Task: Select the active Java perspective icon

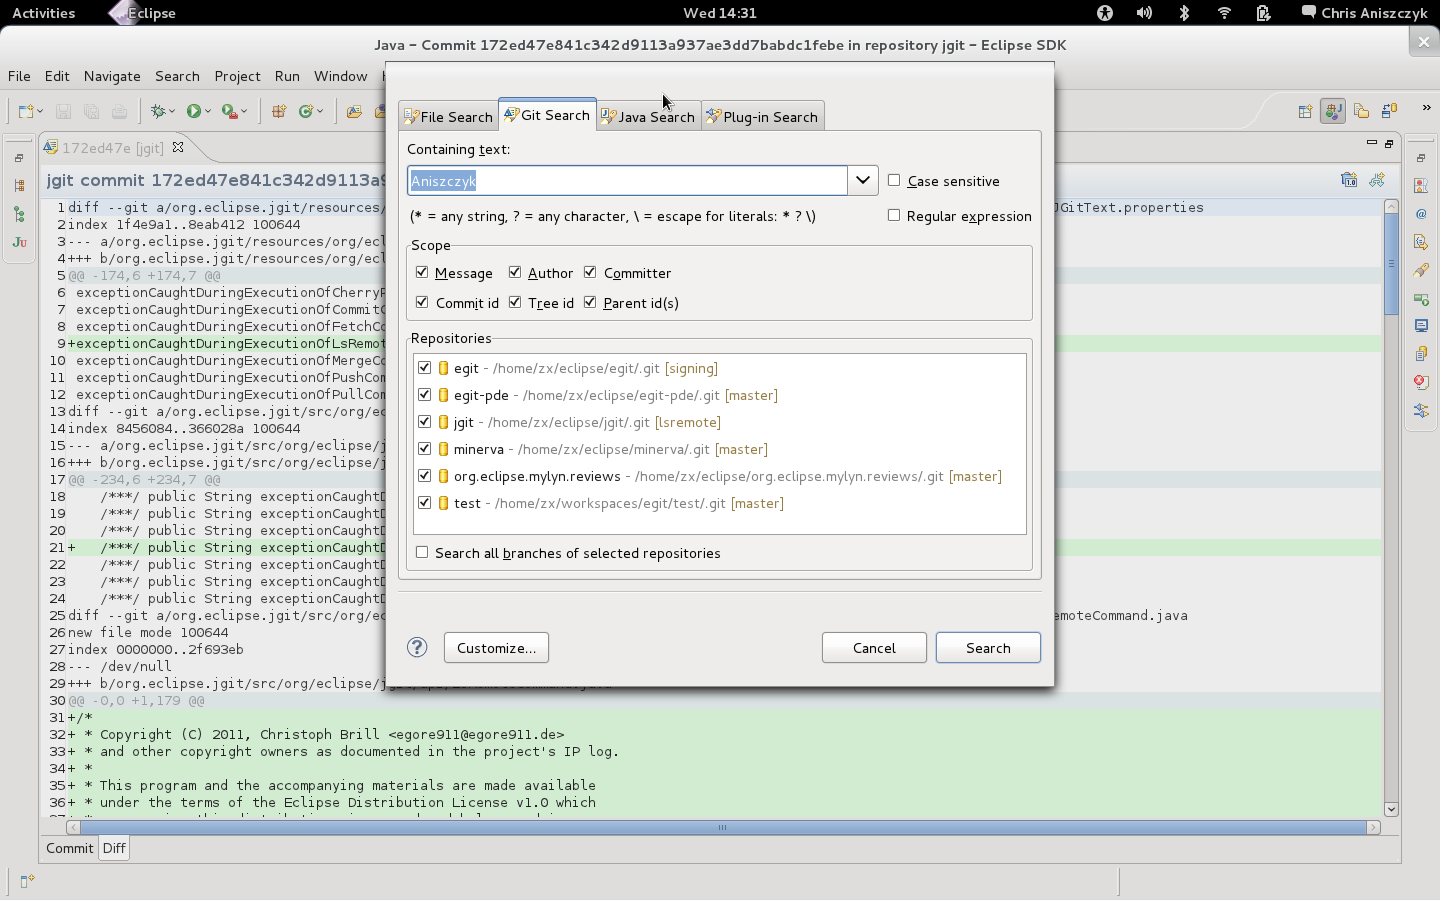Action: [1333, 111]
